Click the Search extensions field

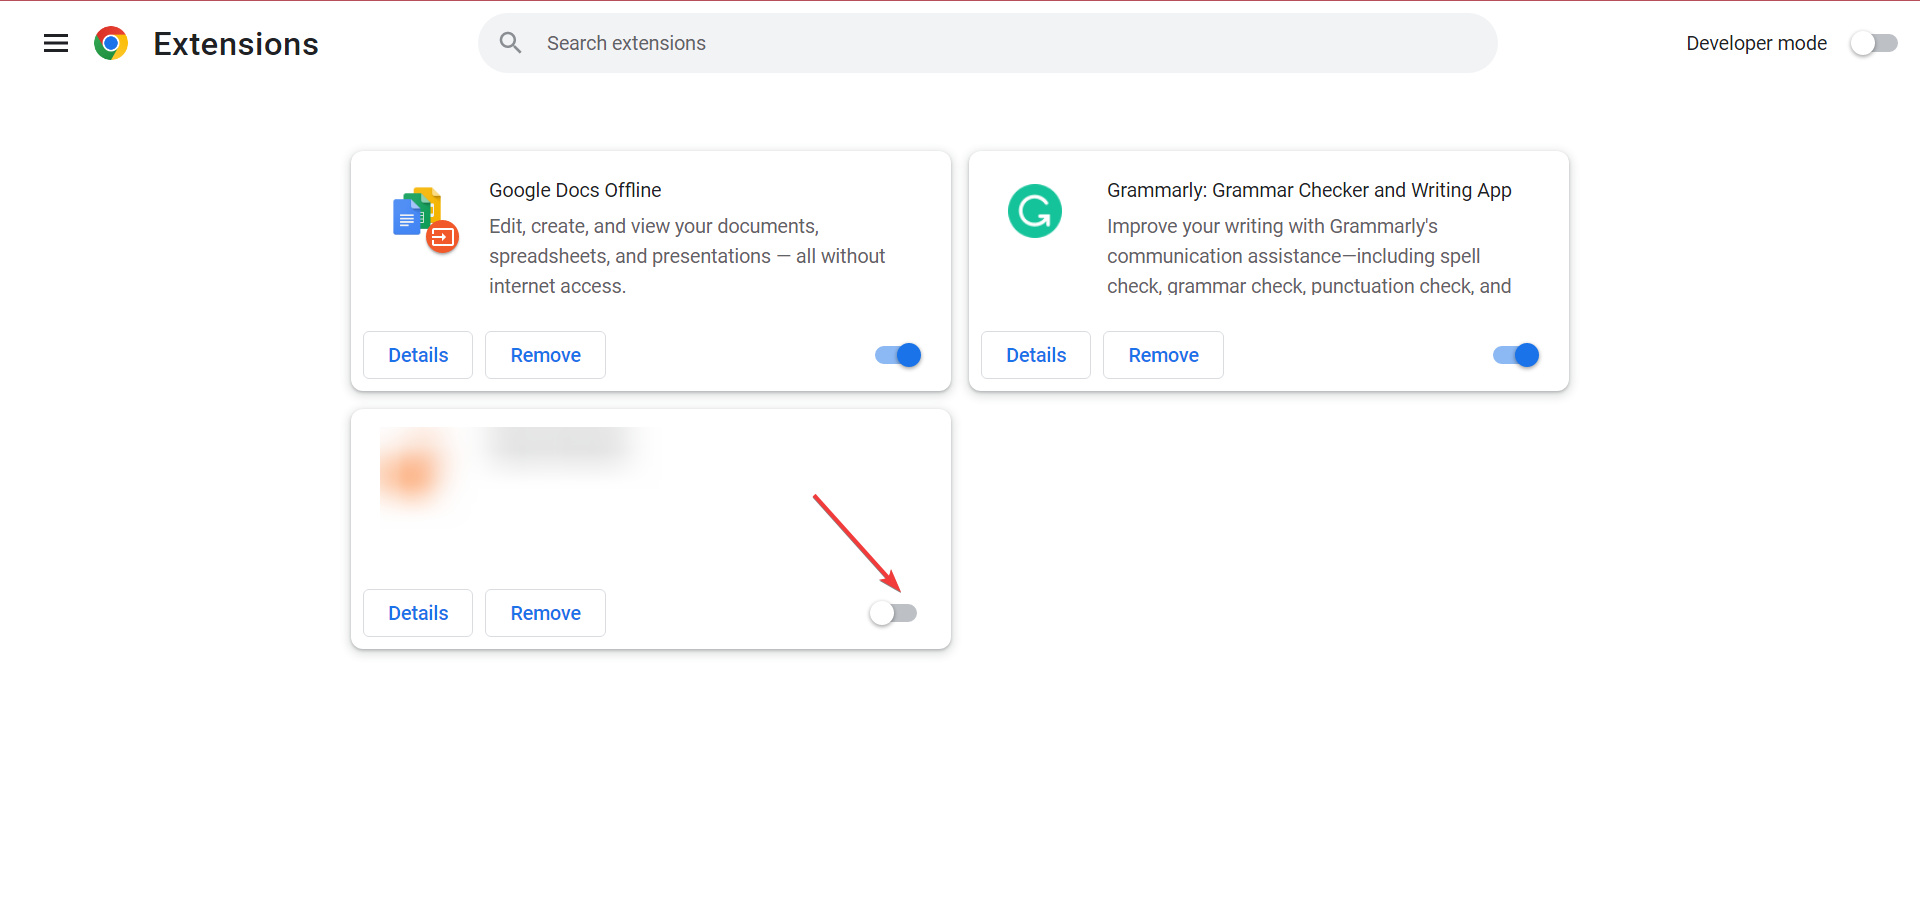(900, 42)
